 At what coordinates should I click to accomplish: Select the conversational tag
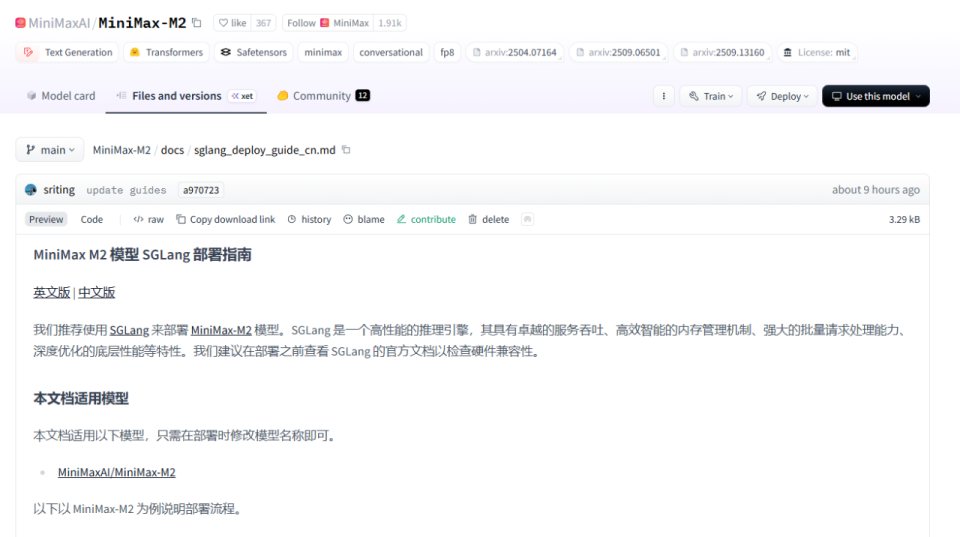[391, 52]
